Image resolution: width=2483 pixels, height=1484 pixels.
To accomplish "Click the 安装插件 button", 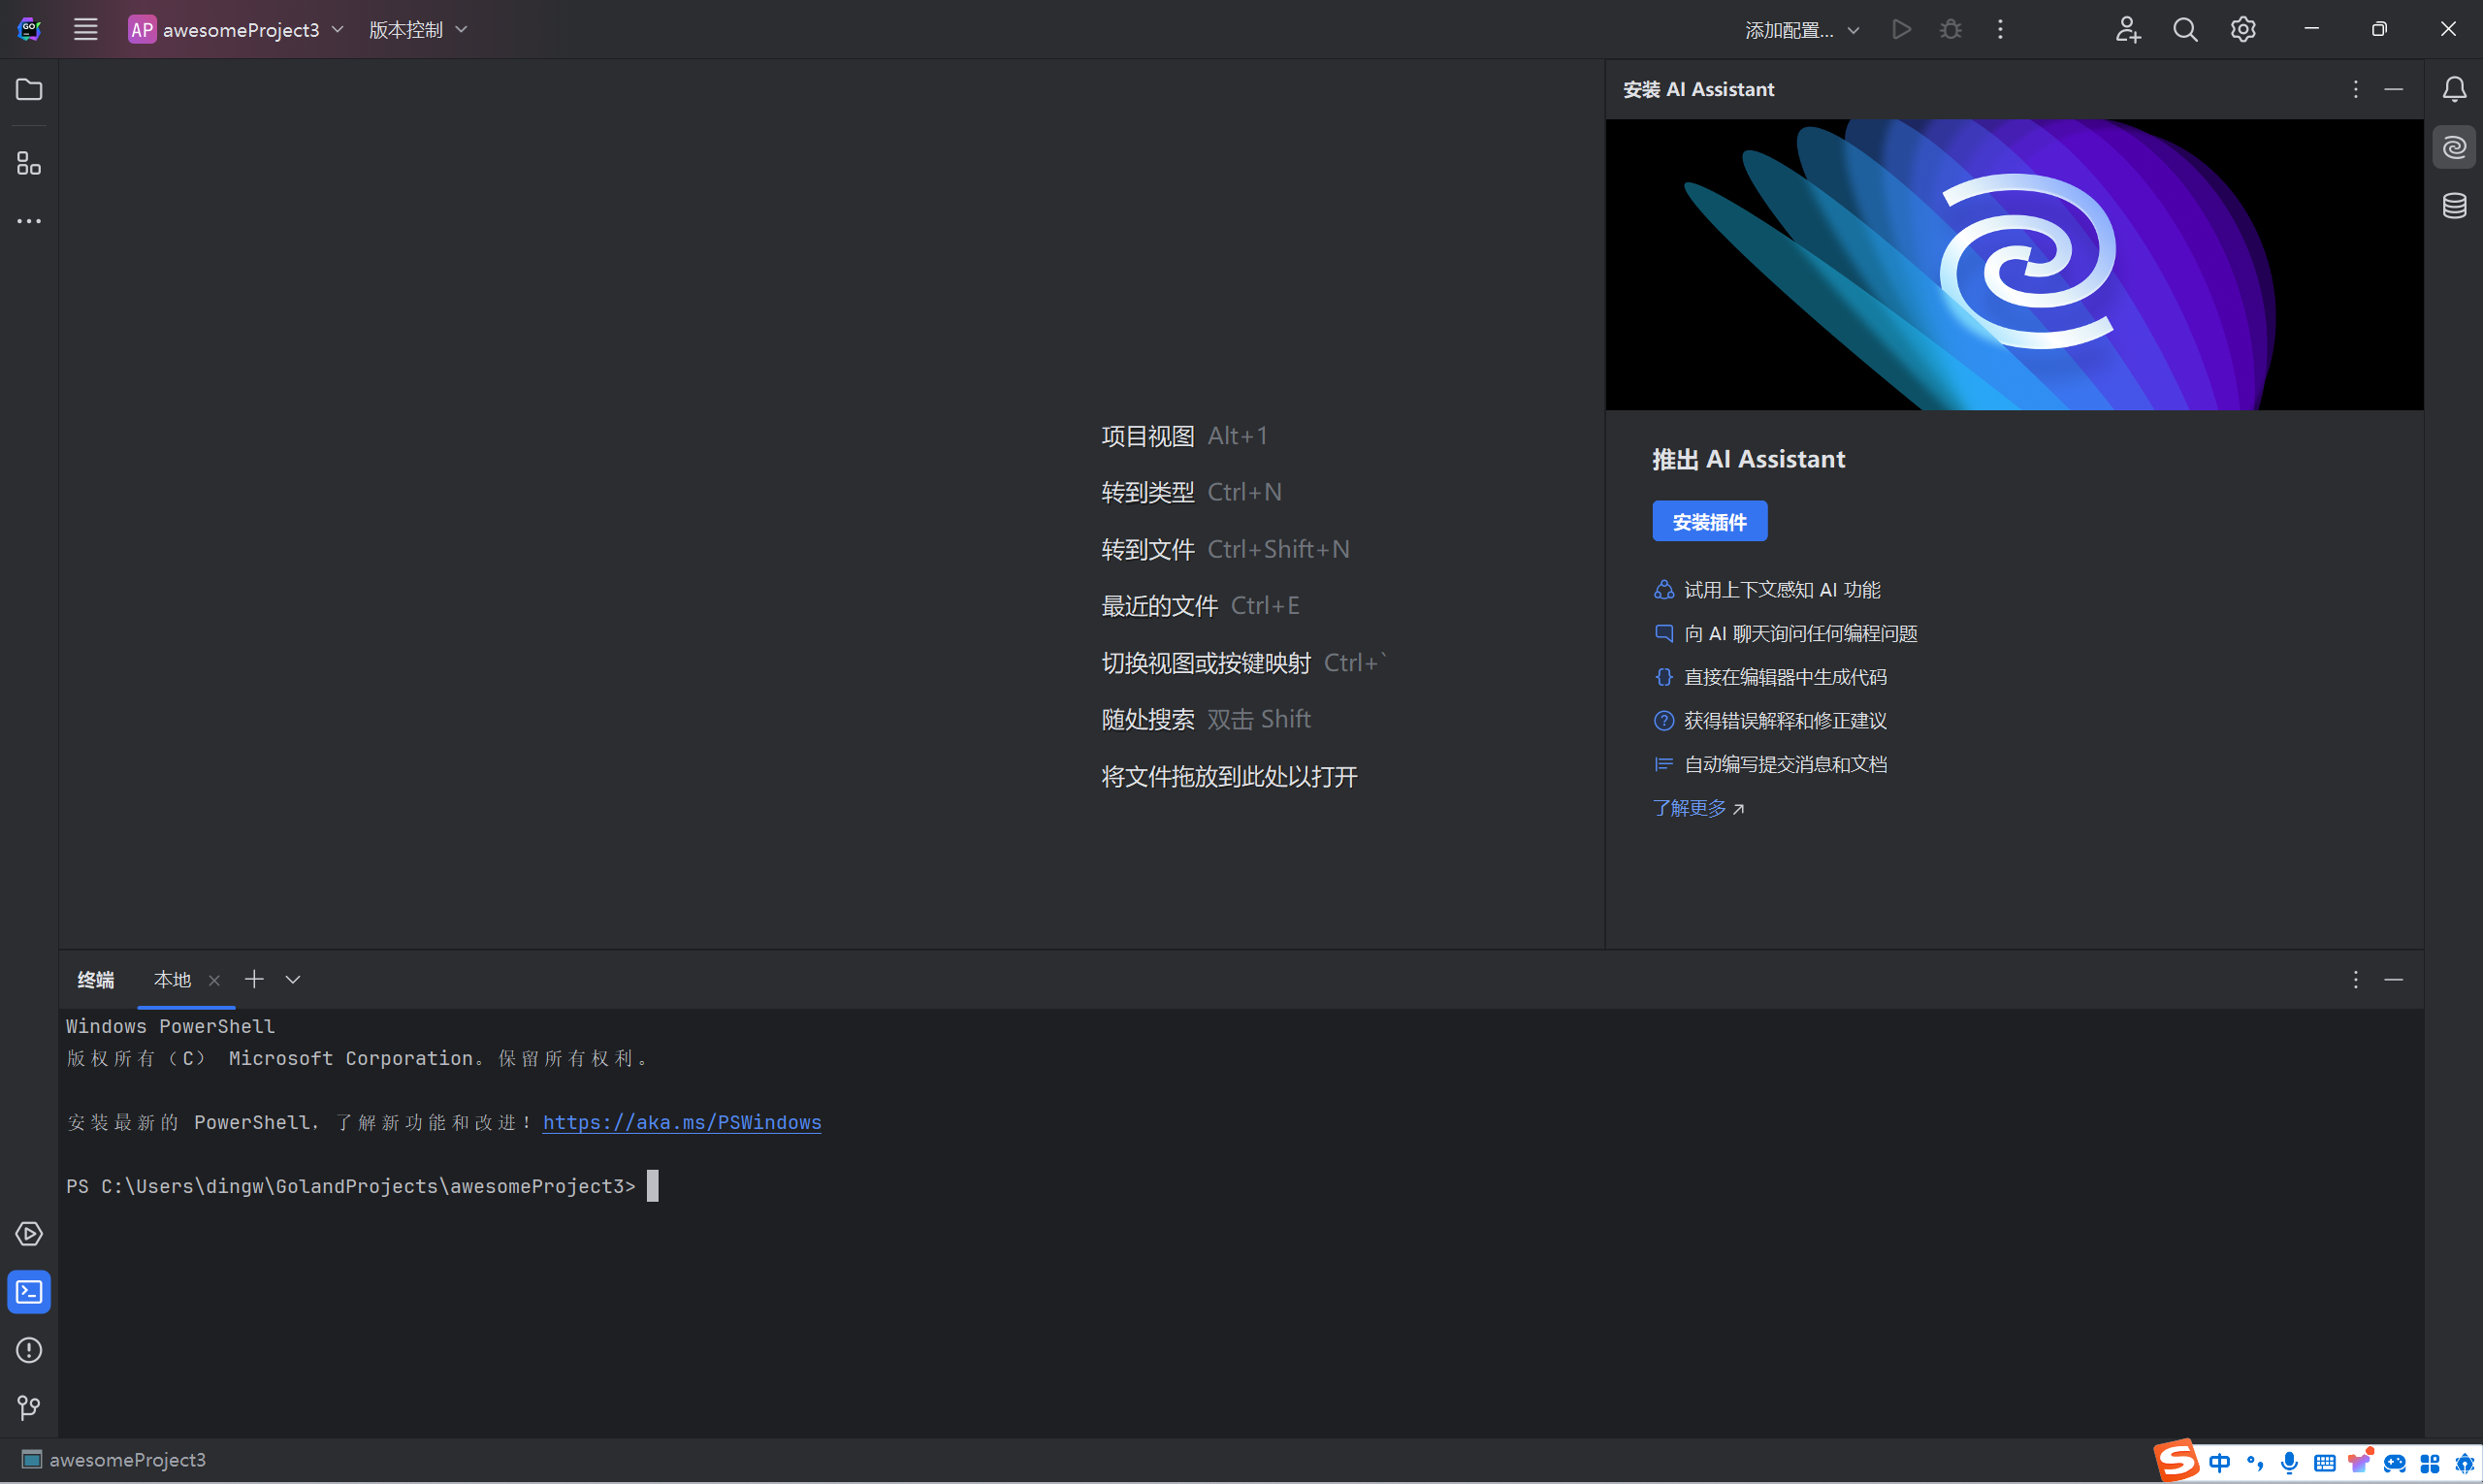I will [x=1709, y=522].
